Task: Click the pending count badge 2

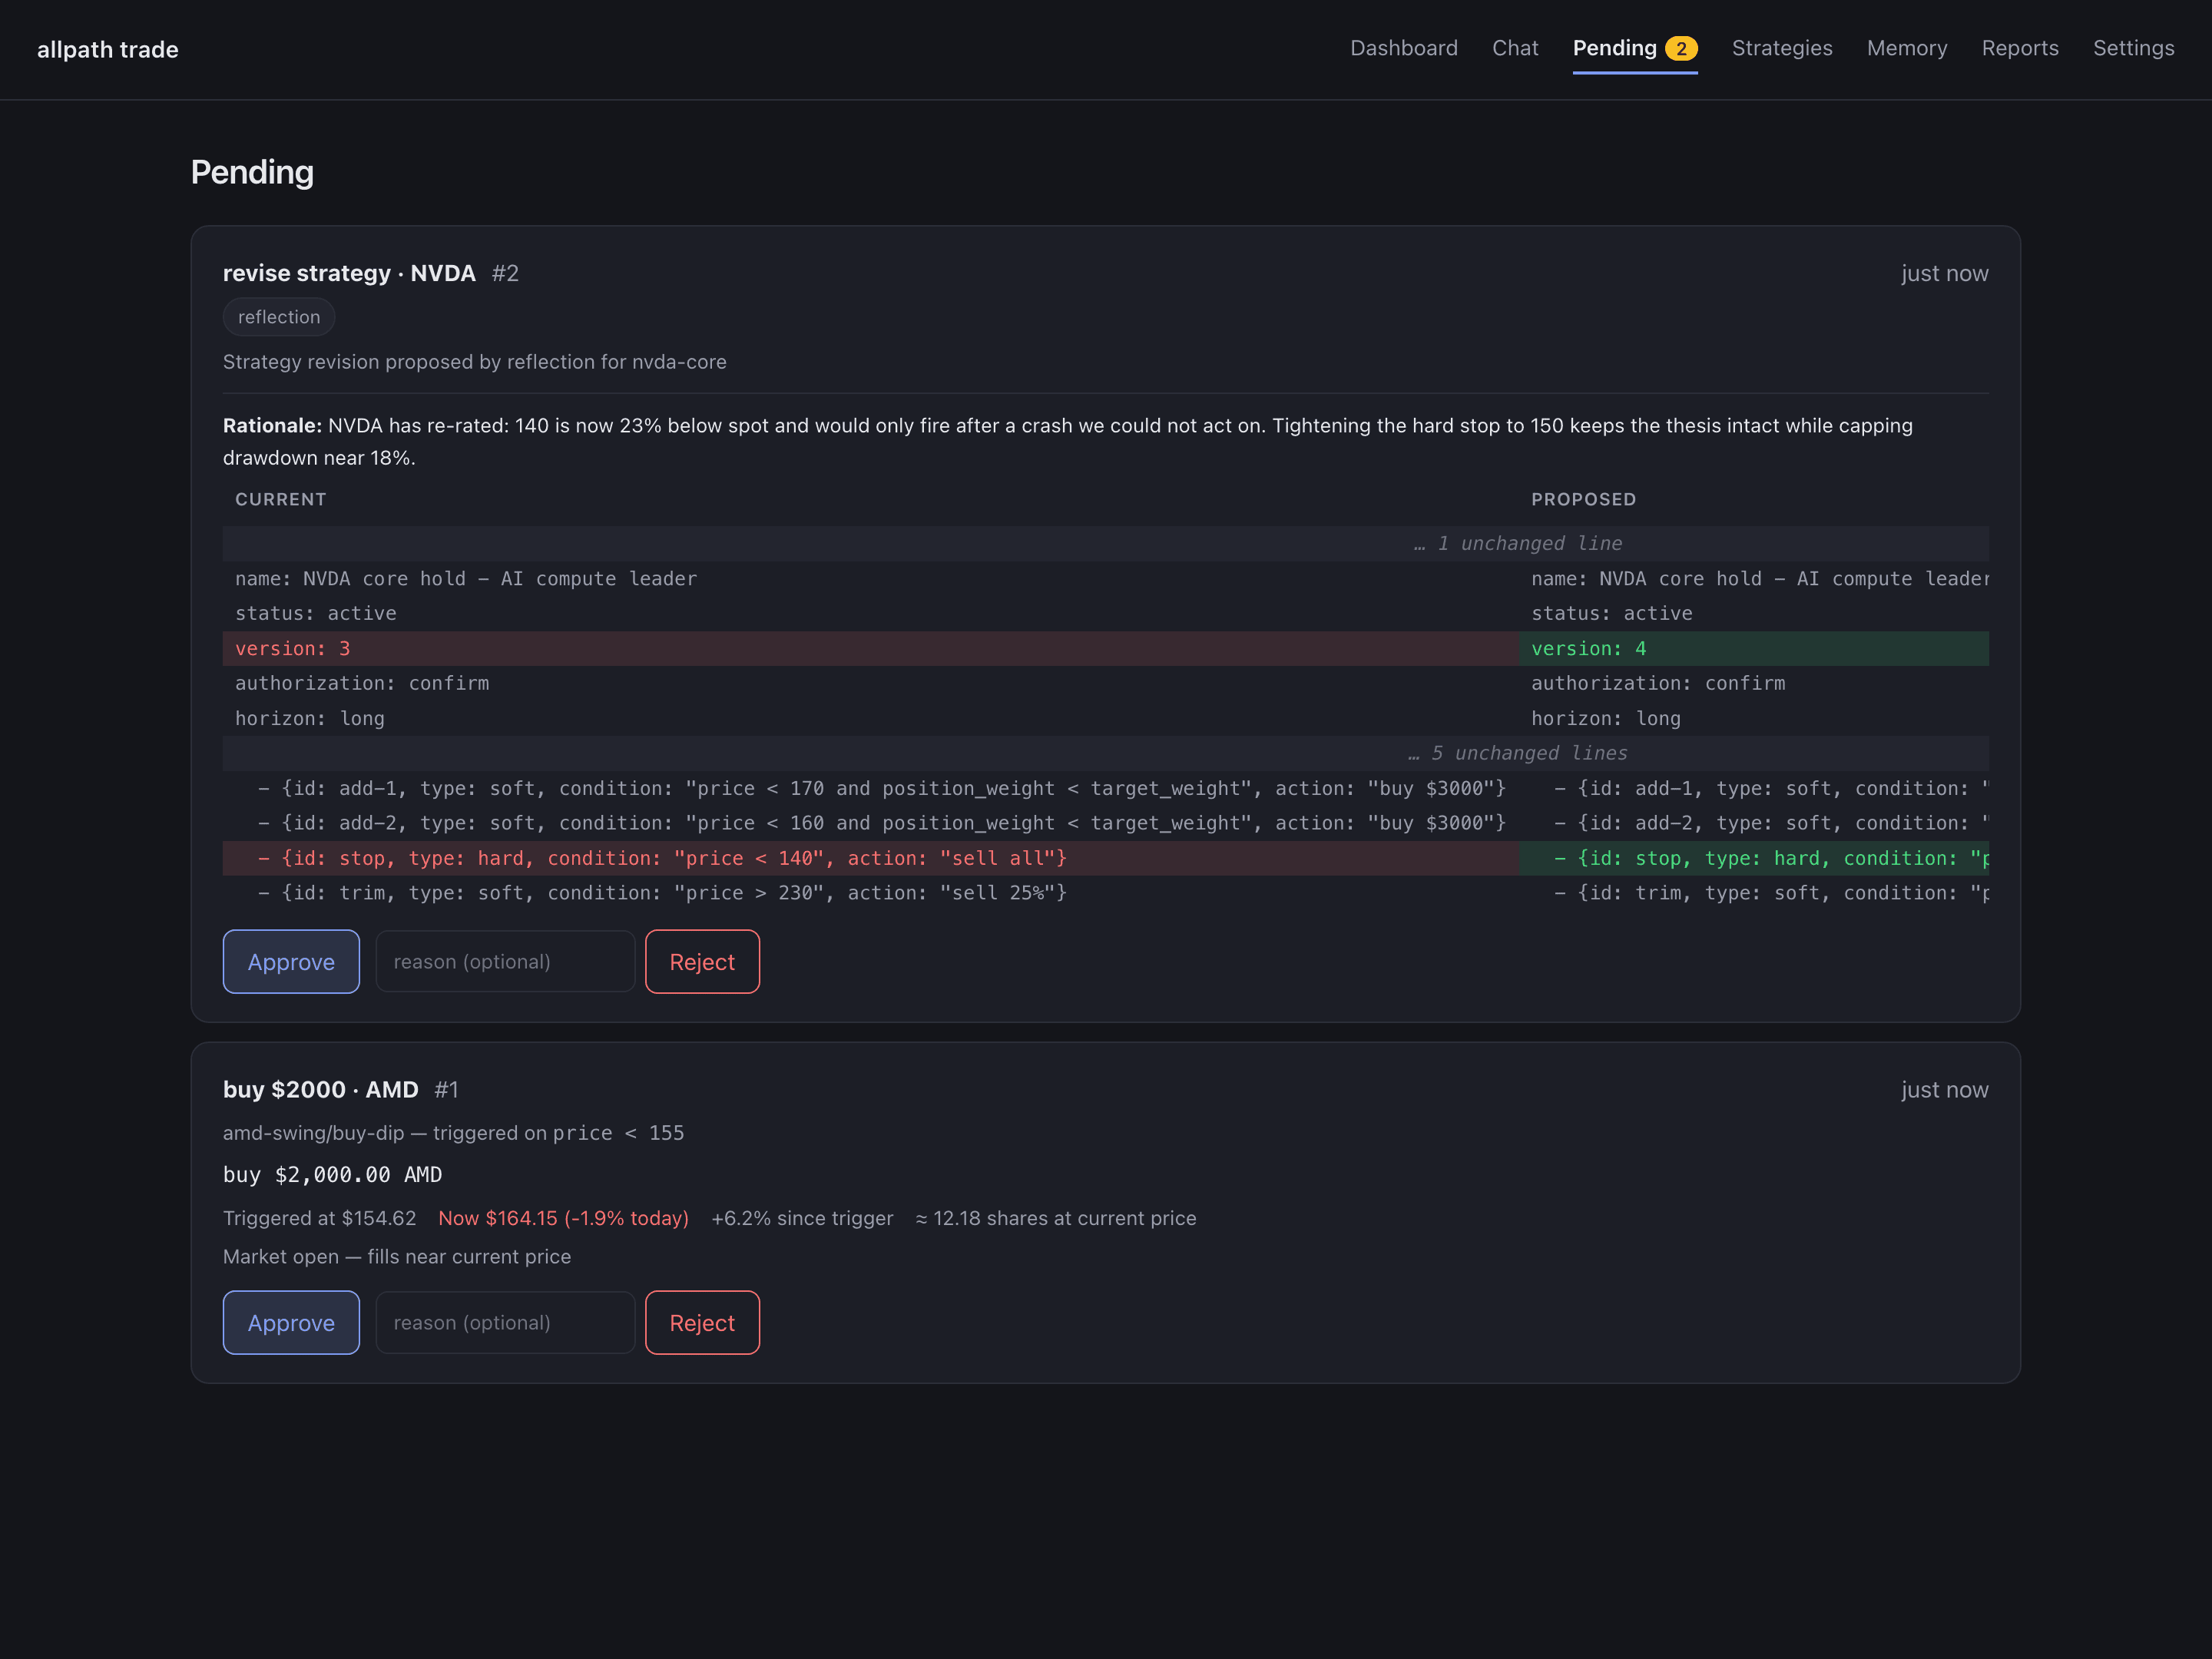Action: [x=1681, y=48]
